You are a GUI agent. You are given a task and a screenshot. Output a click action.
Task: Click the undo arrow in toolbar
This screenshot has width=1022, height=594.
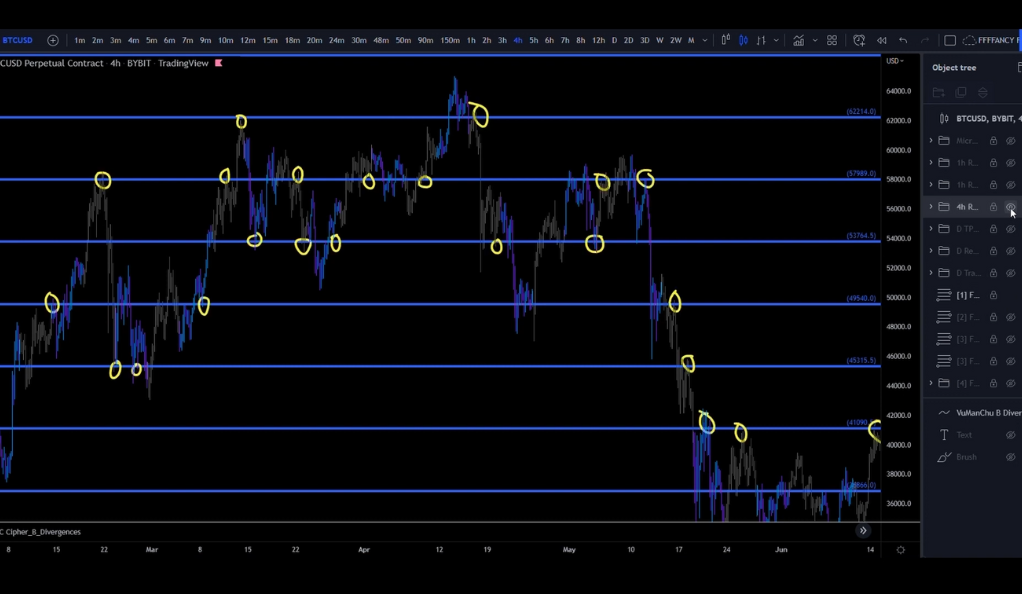(x=903, y=40)
